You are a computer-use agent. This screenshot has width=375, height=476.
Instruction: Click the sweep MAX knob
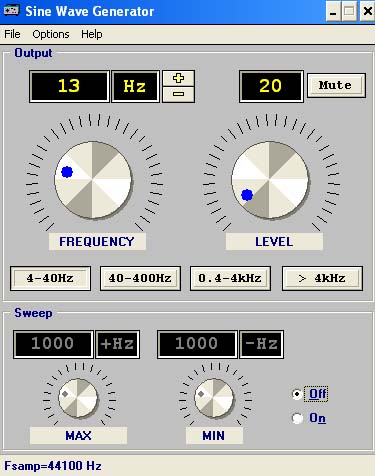(78, 398)
